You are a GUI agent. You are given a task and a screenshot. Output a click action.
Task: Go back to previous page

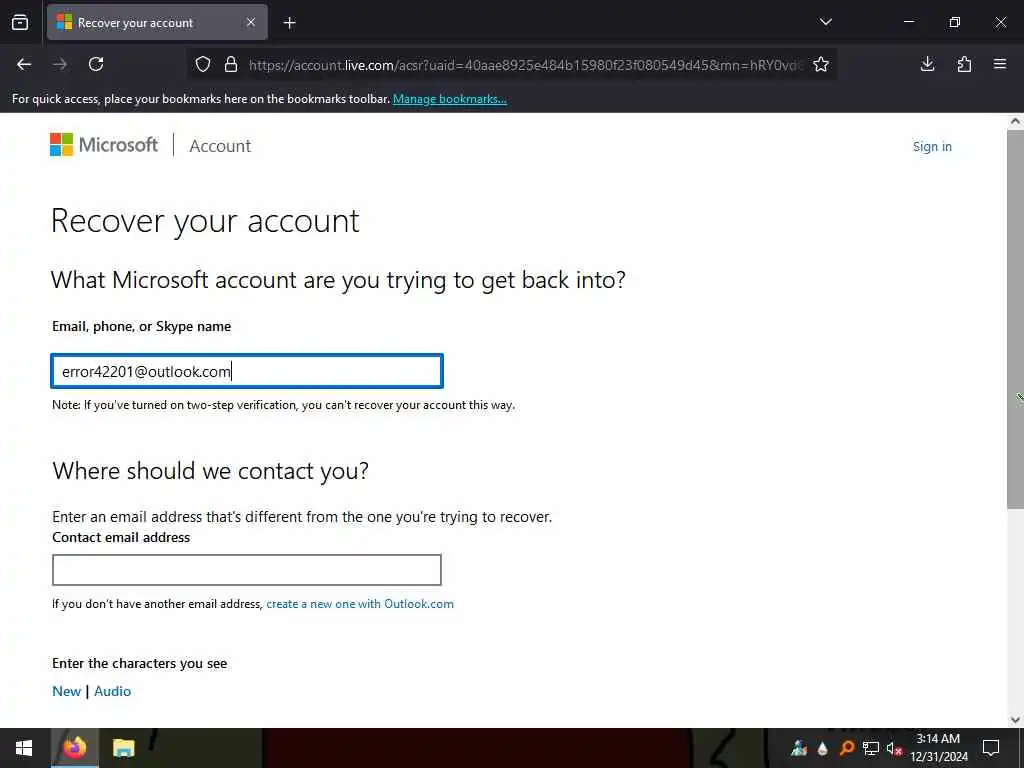(24, 64)
